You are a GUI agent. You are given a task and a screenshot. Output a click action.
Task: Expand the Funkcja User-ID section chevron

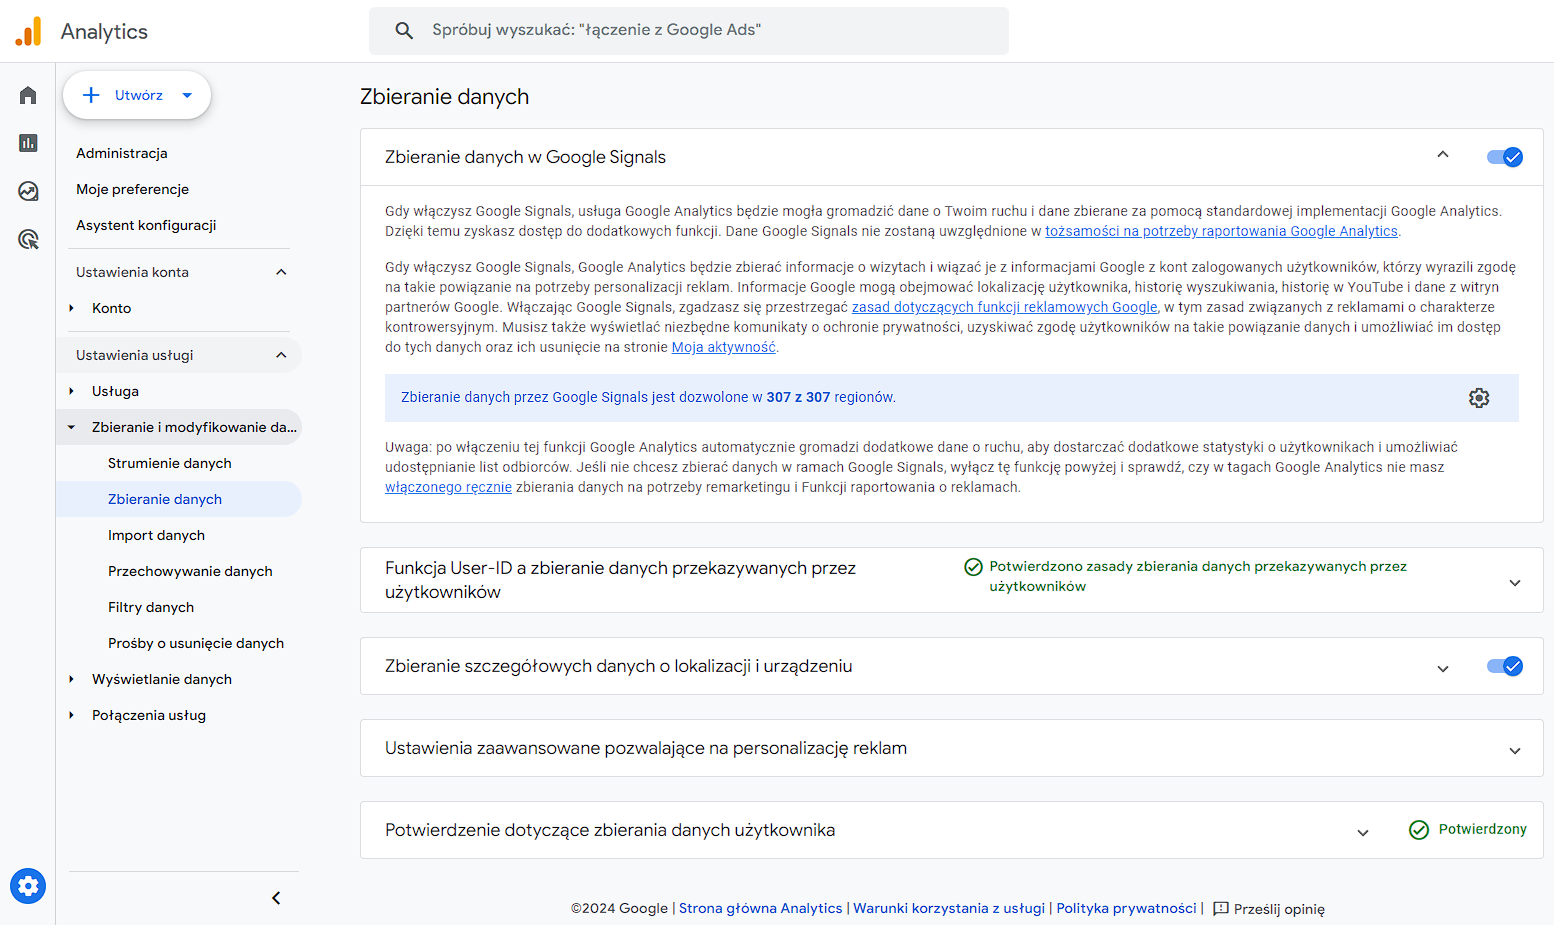(1515, 583)
